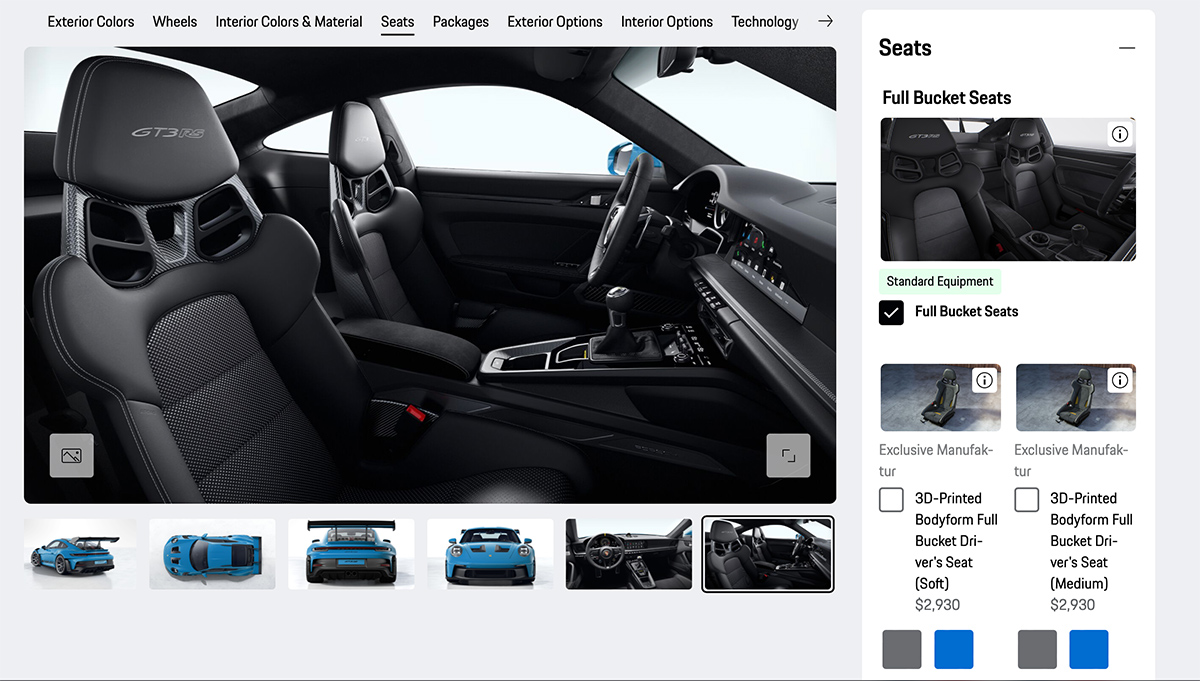The width and height of the screenshot is (1200, 681).
Task: View the dashboard interior thumbnail
Action: click(x=629, y=554)
